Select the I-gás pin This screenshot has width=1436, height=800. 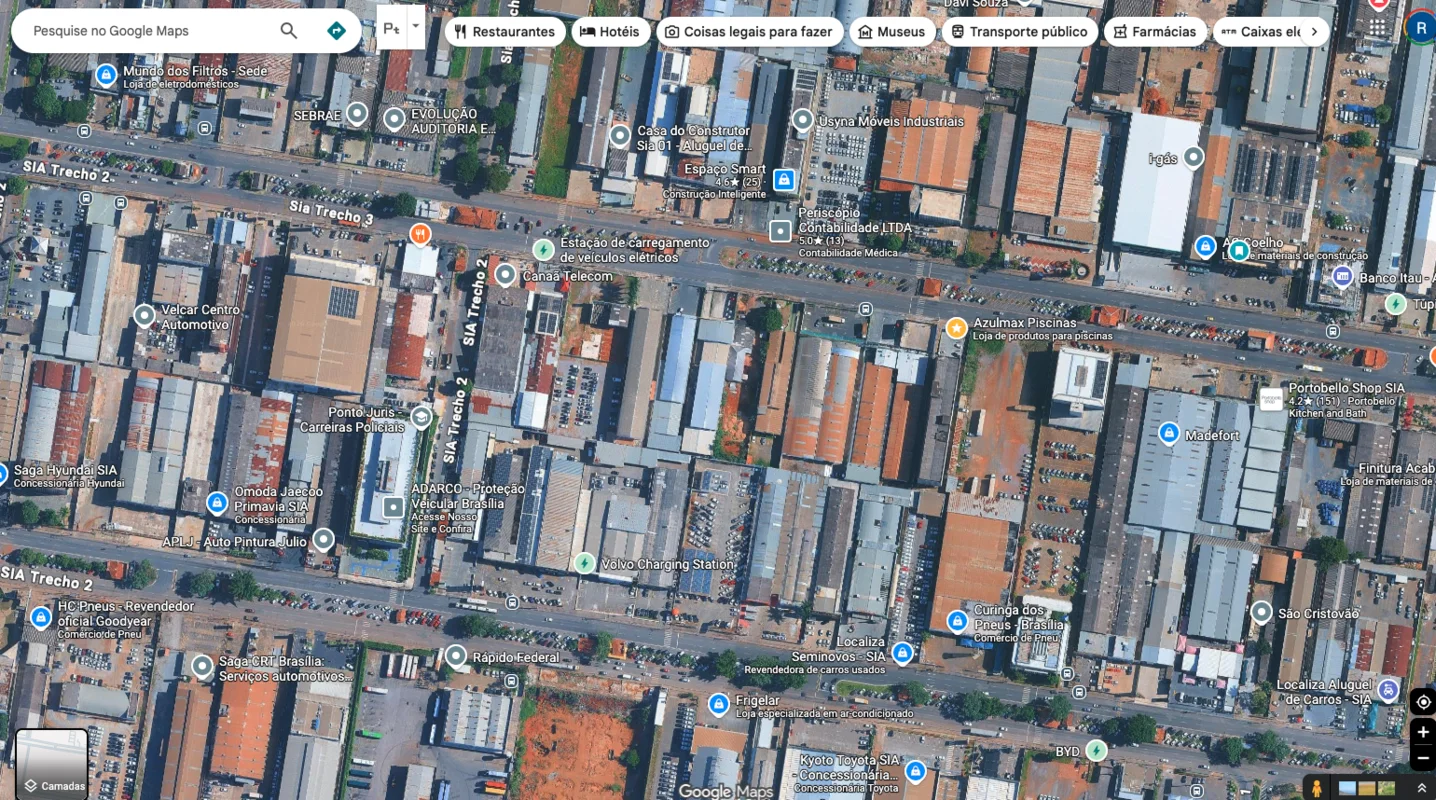point(1193,157)
